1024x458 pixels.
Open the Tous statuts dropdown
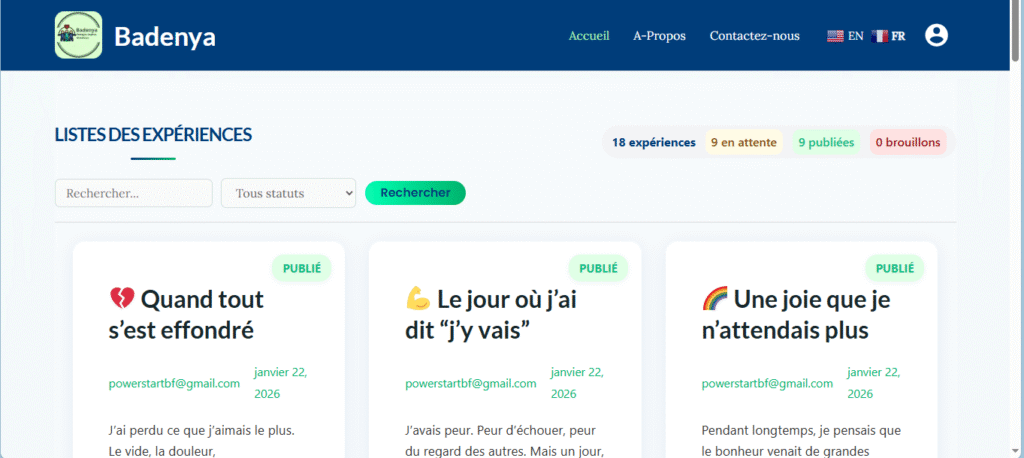288,193
